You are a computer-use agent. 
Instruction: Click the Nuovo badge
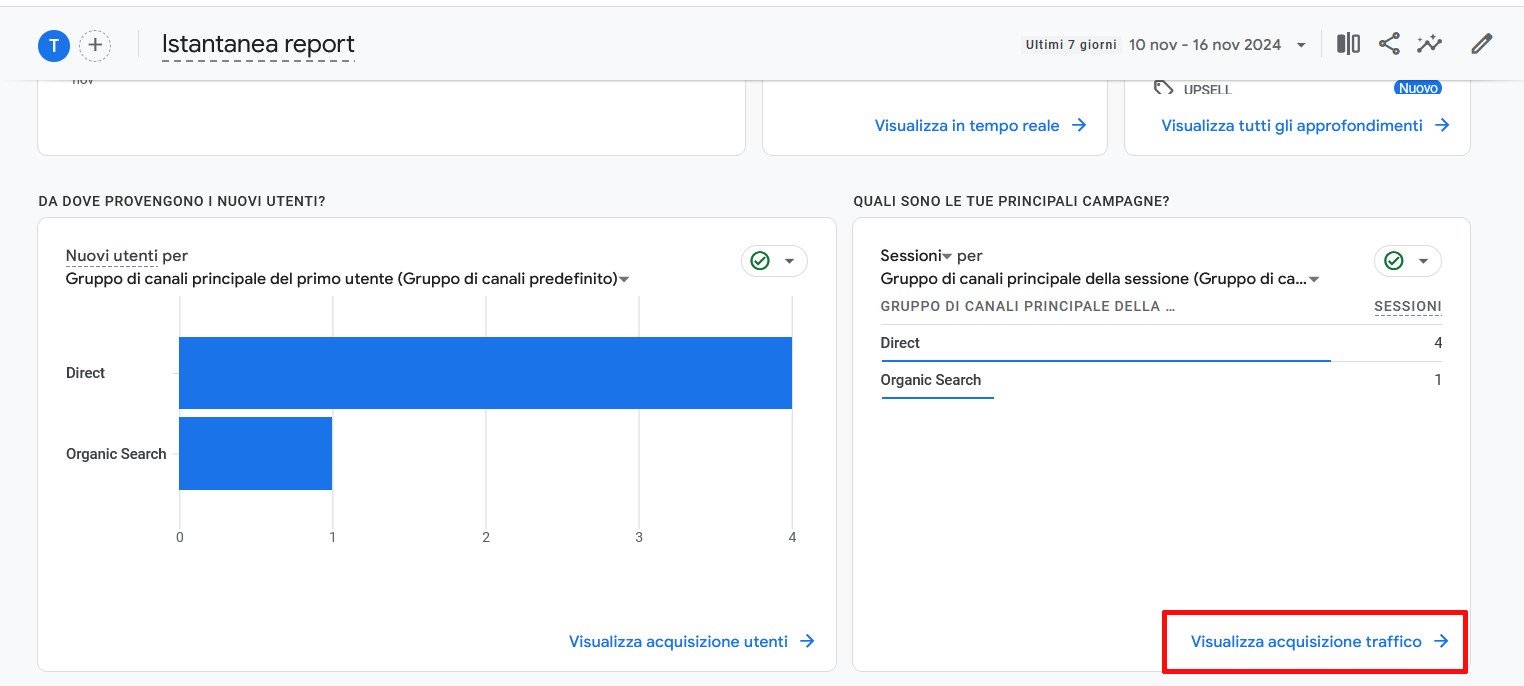(1418, 88)
